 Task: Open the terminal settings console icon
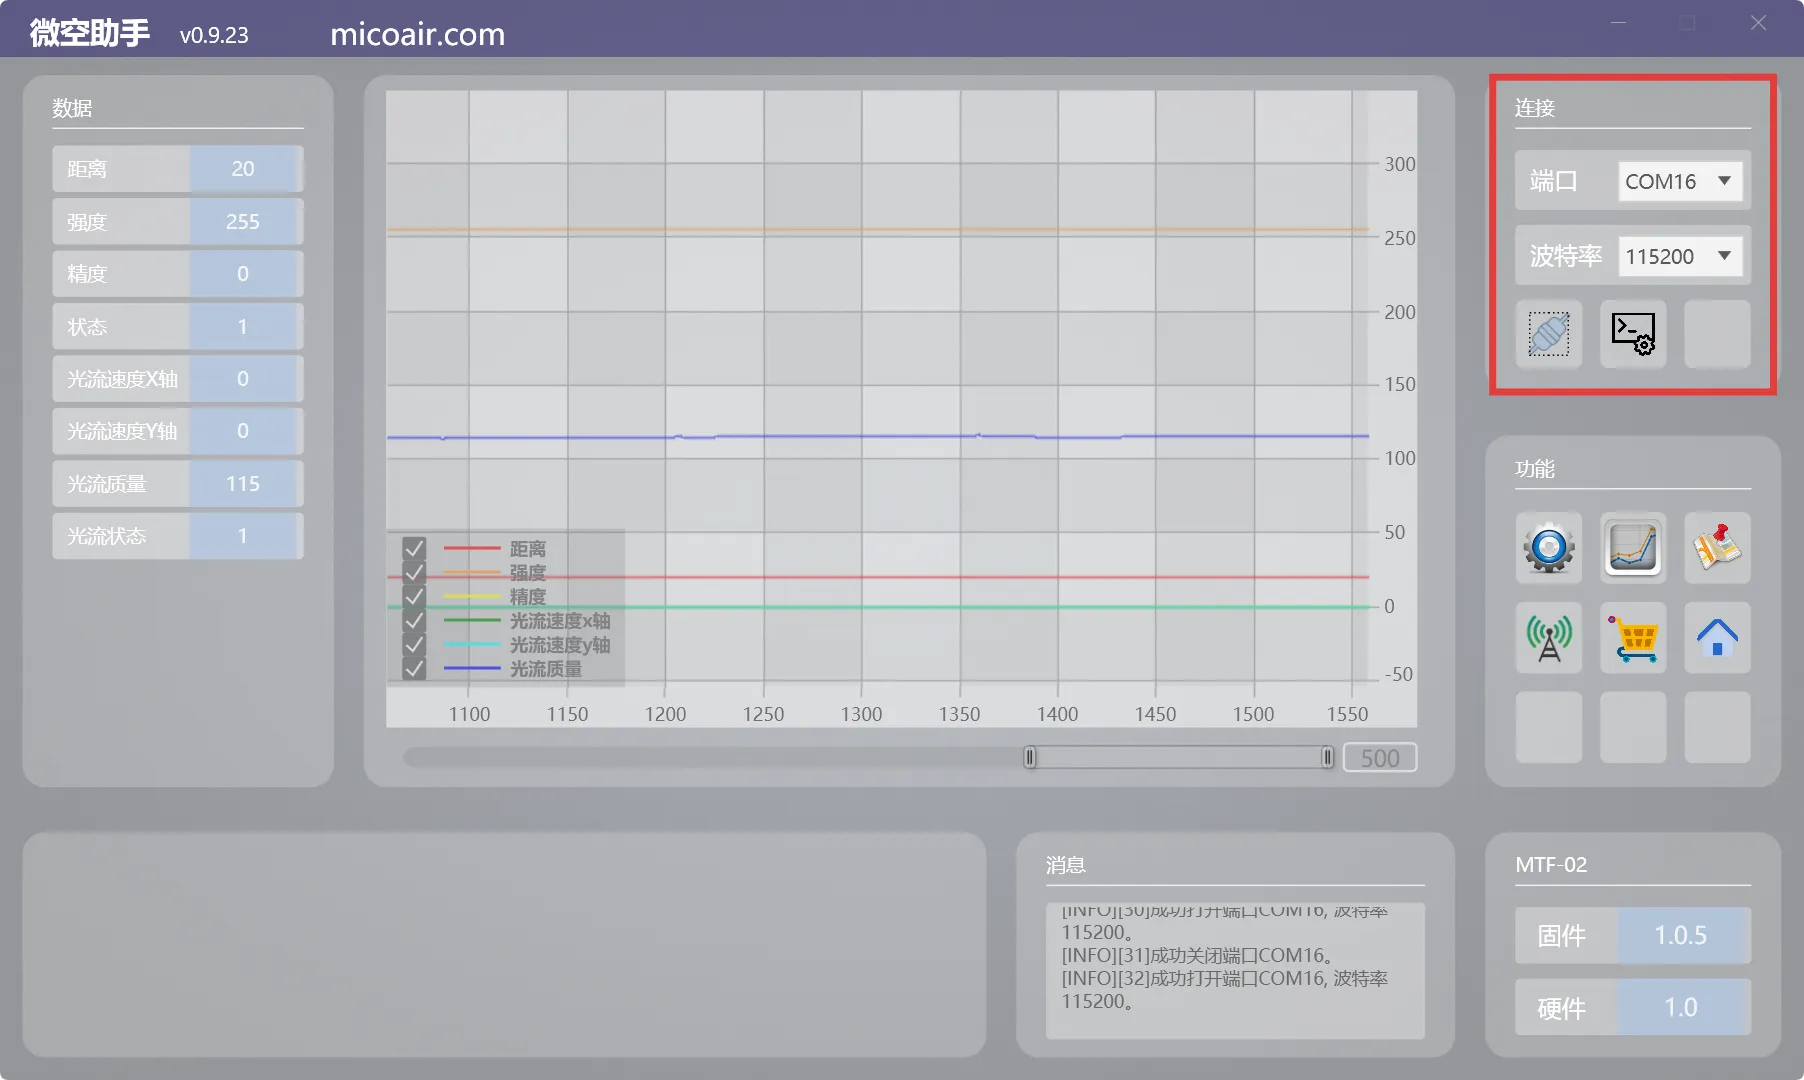[1633, 334]
